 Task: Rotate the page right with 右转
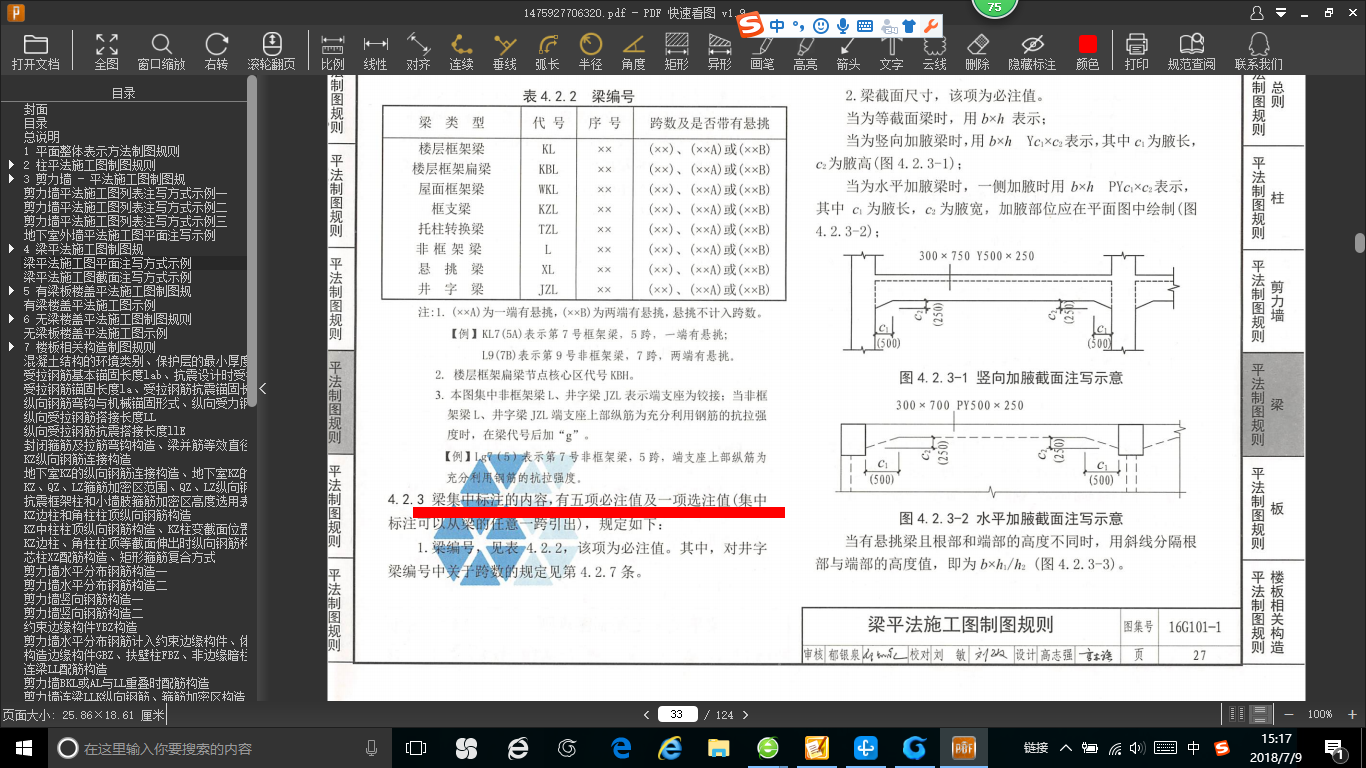pyautogui.click(x=216, y=51)
